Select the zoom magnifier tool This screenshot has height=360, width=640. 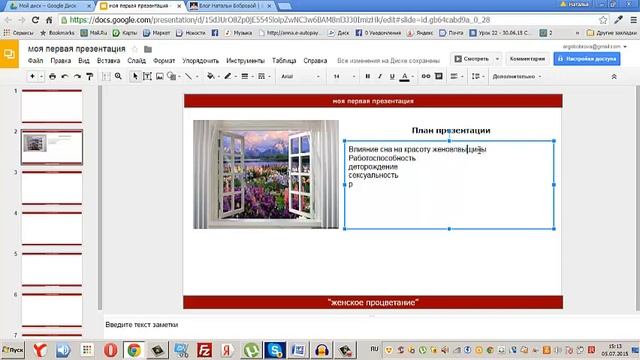[118, 76]
